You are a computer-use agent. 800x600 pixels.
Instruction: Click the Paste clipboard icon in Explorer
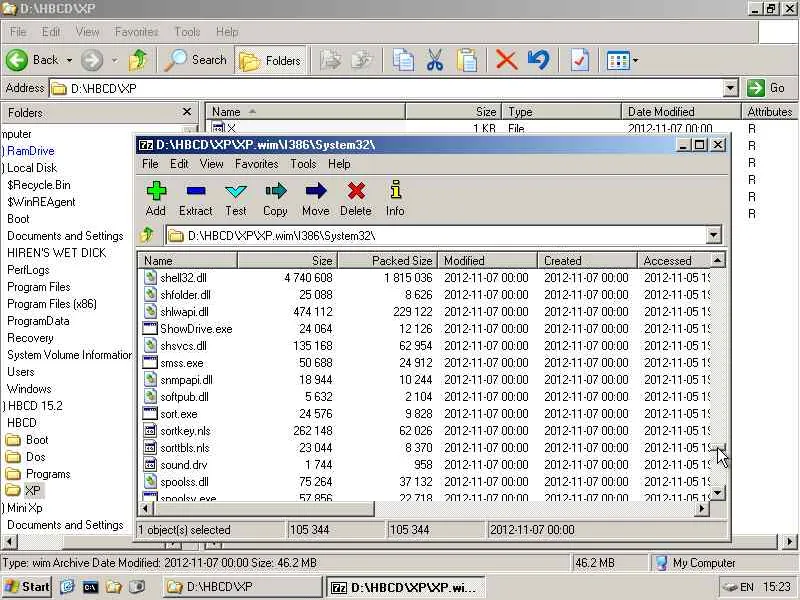point(467,60)
